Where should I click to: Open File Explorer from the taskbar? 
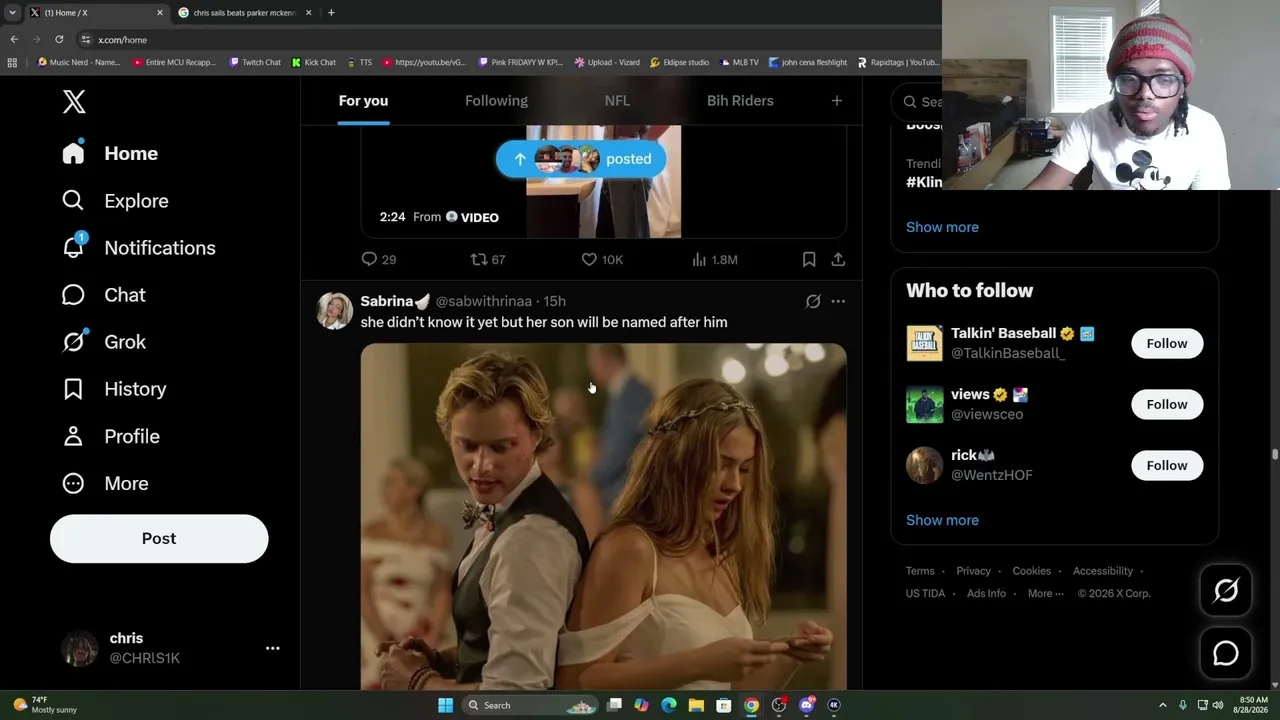point(696,705)
